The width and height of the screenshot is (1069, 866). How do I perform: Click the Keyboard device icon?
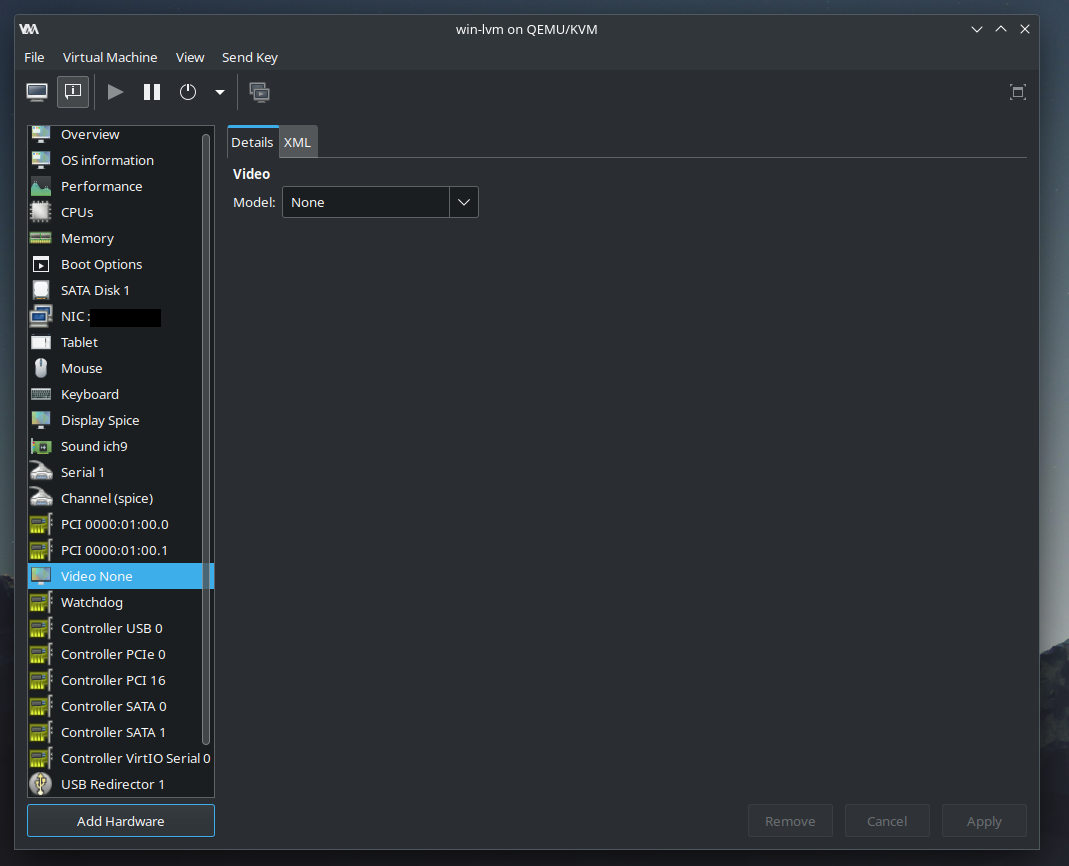click(x=41, y=394)
